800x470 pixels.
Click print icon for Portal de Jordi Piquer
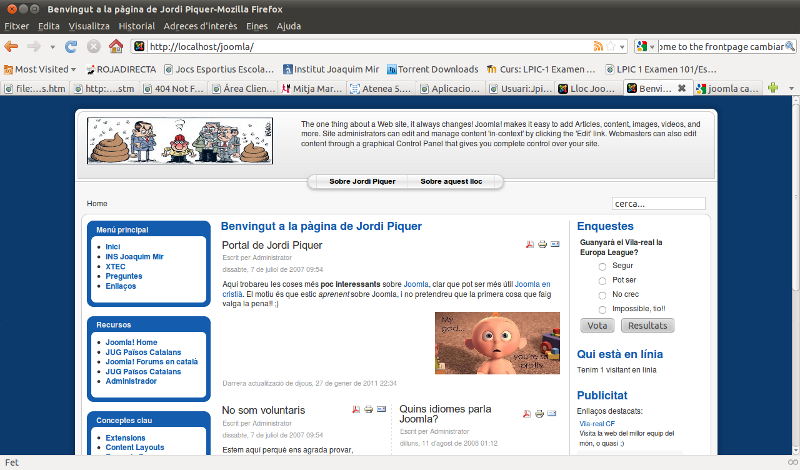tap(542, 245)
